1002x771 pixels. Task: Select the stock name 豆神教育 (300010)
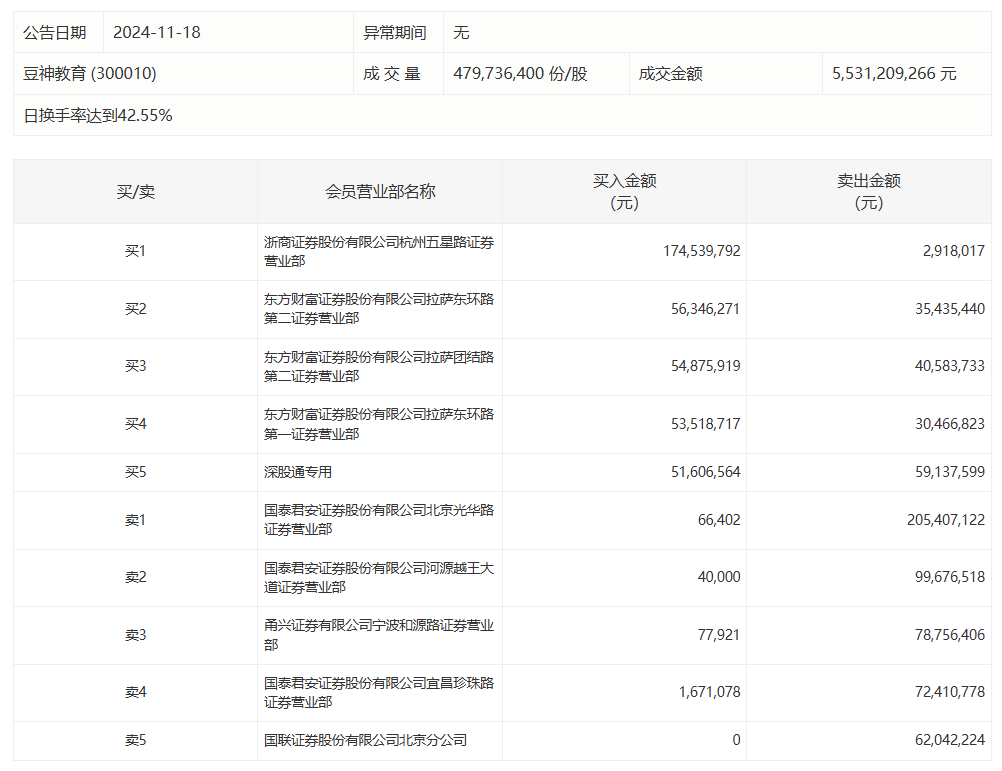(x=89, y=73)
